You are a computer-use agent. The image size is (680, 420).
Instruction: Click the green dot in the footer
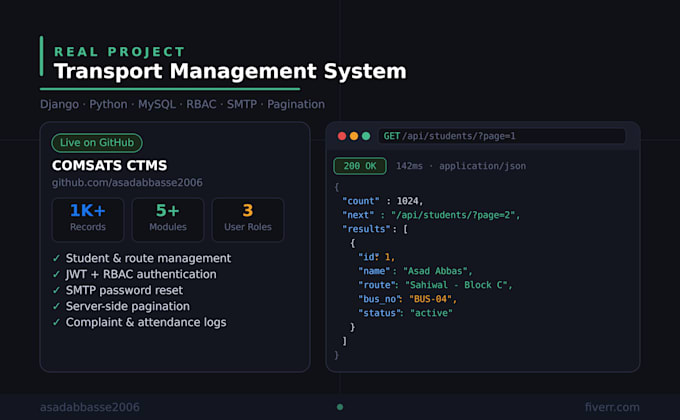pyautogui.click(x=340, y=407)
